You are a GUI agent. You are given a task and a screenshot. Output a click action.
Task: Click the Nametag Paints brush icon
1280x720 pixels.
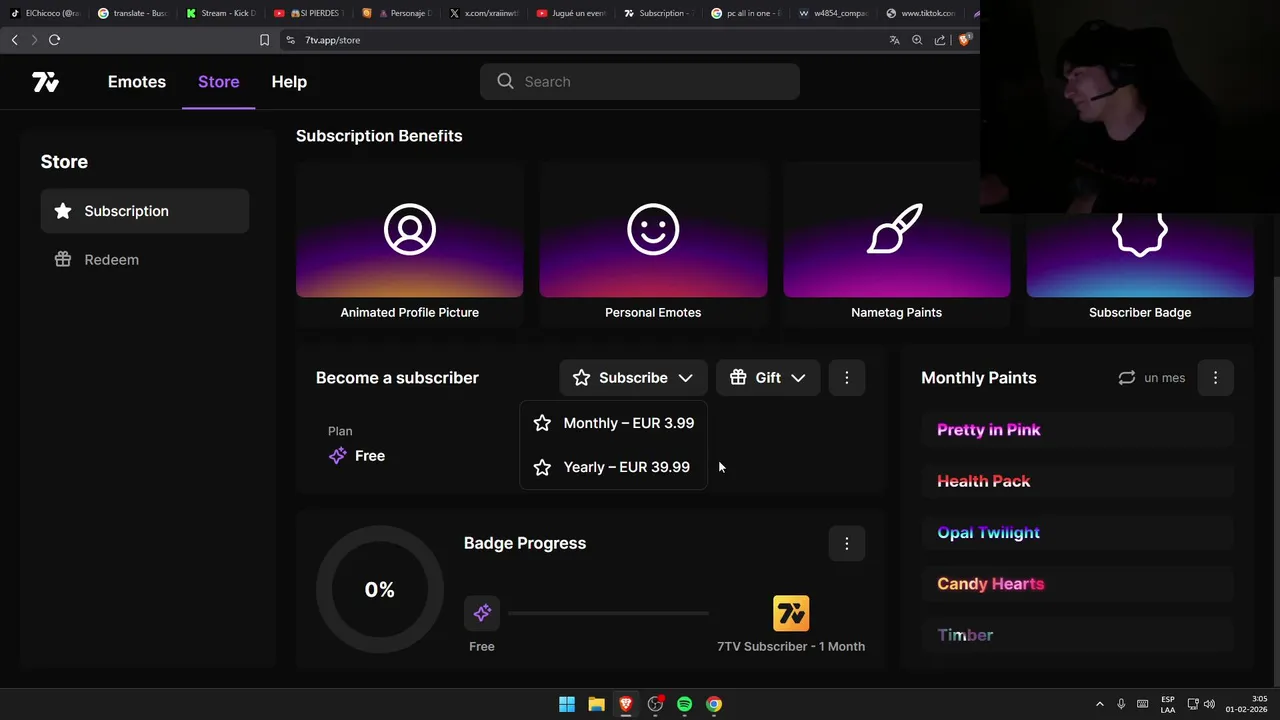coord(896,229)
